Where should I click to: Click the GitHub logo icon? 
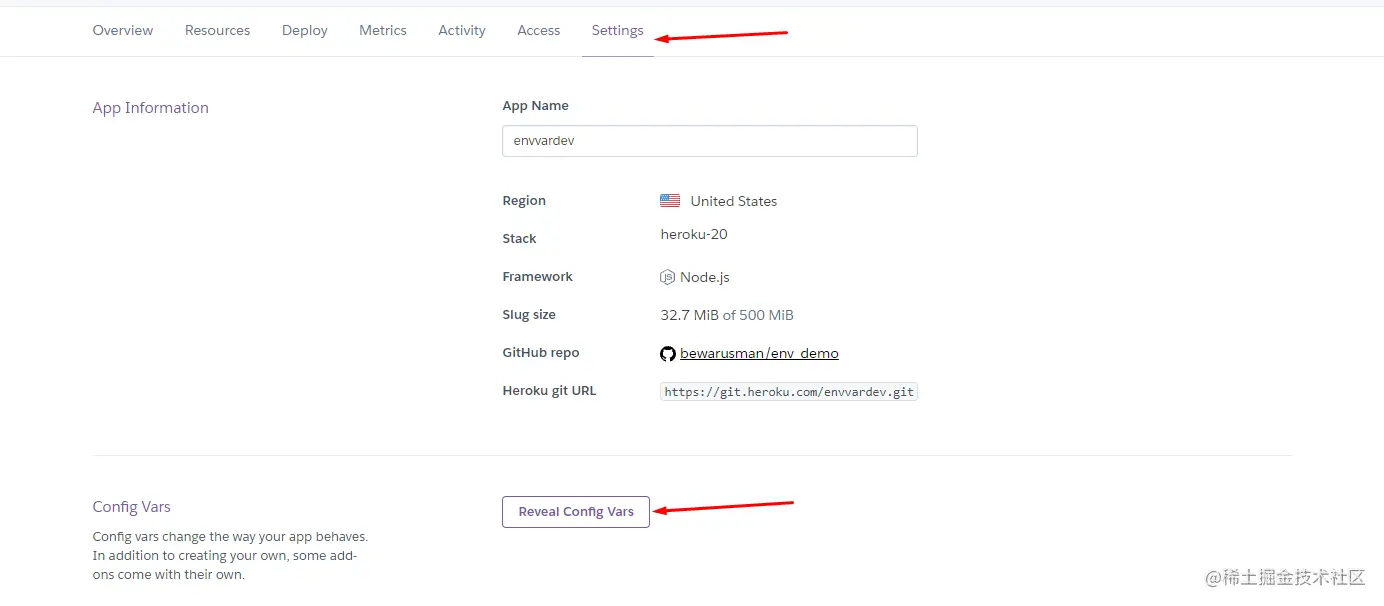coord(668,354)
